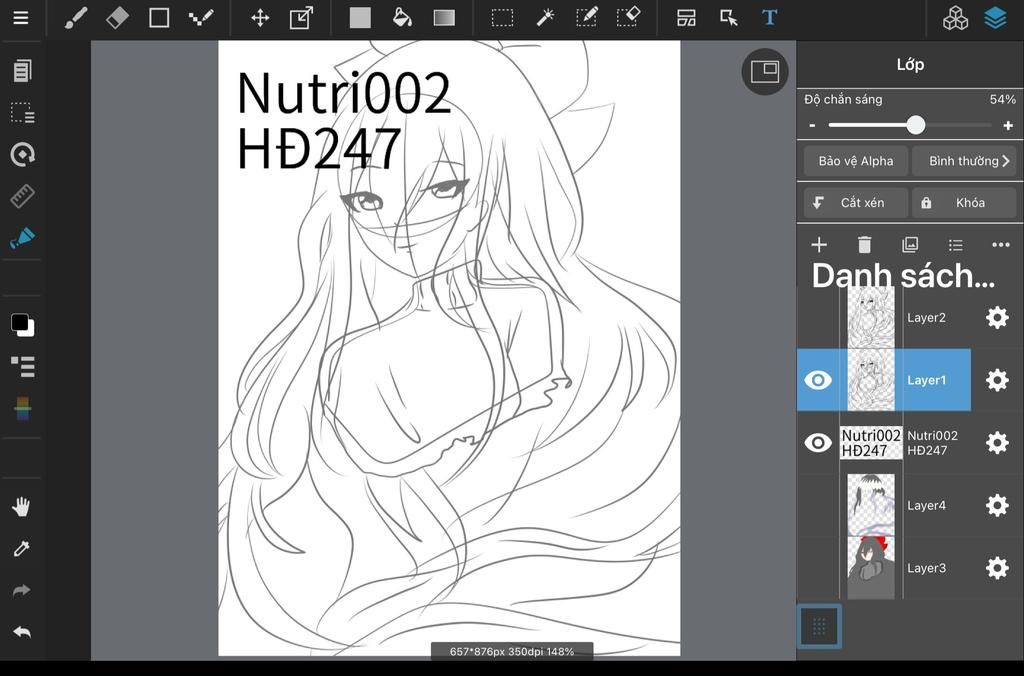Viewport: 1024px width, 676px height.
Task: Select the operation/object cursor tool
Action: tap(728, 18)
